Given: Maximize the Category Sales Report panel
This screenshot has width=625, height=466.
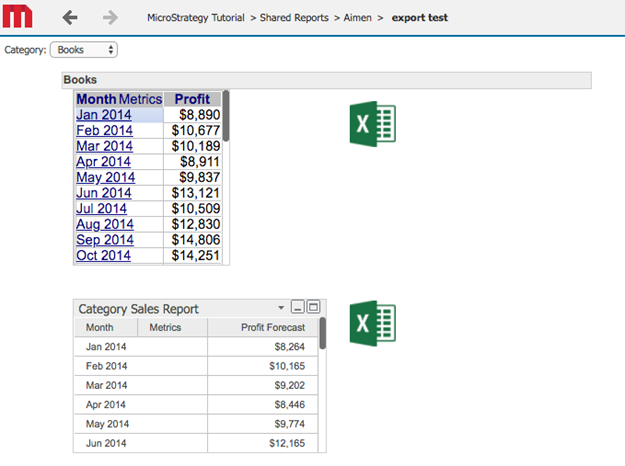Looking at the screenshot, I should coord(312,308).
